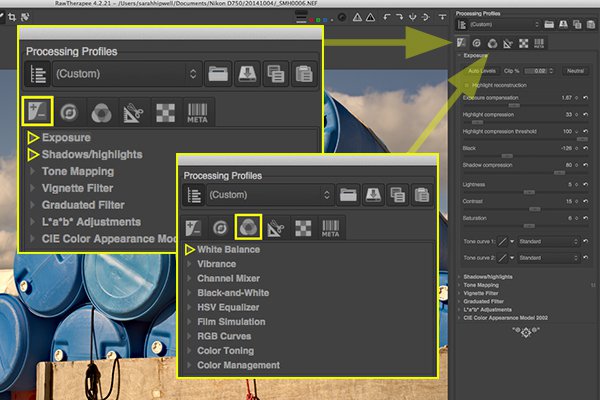
Task: Toggle the green channel preview indicator
Action: click(x=318, y=20)
